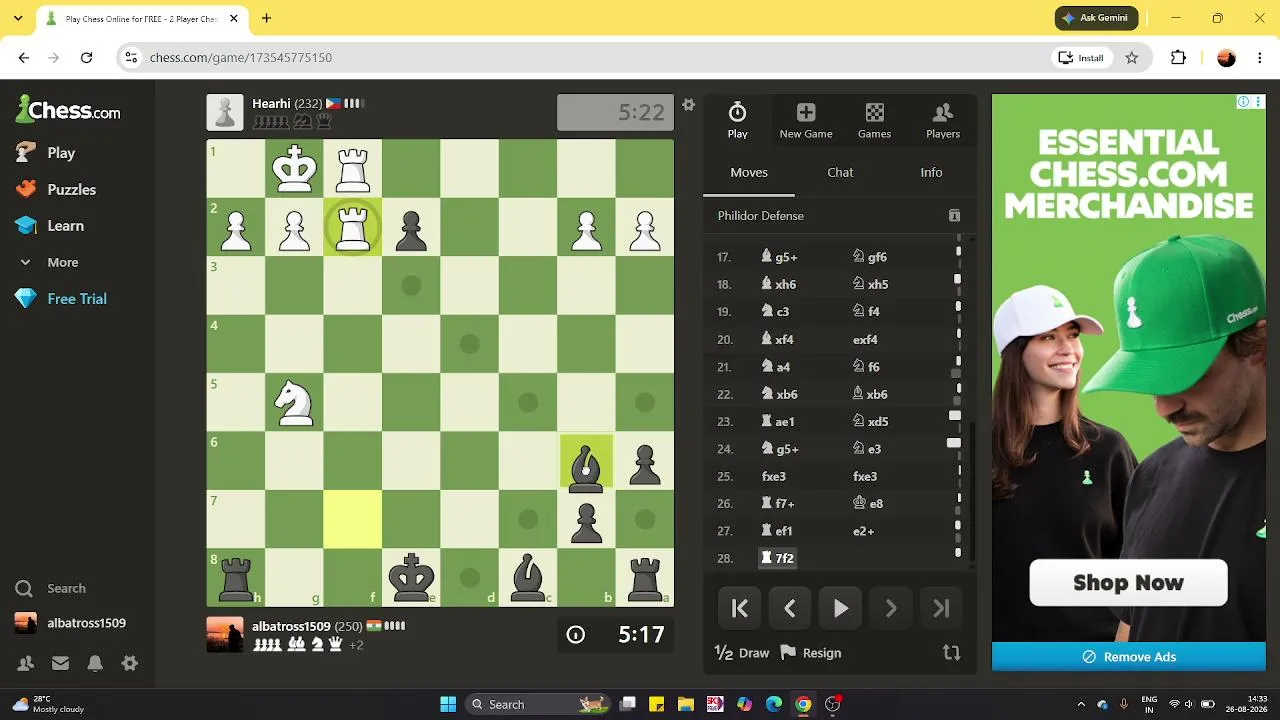Viewport: 1280px width, 720px height.
Task: Click the Free Trial diamond link
Action: point(61,299)
